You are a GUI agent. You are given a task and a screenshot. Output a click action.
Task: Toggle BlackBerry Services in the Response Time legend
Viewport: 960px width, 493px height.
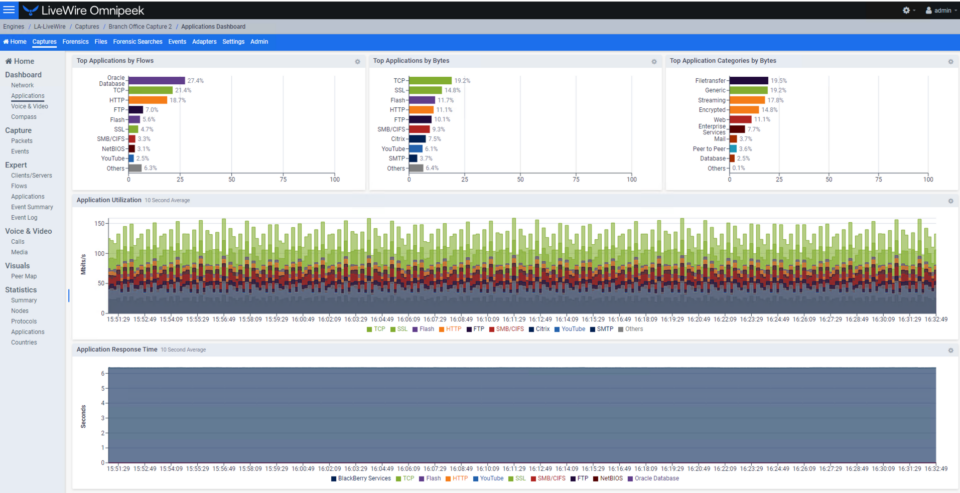(x=361, y=478)
